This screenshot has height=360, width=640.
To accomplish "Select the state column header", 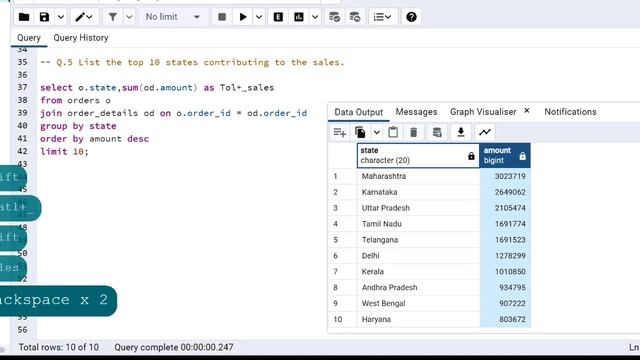I will click(418, 156).
